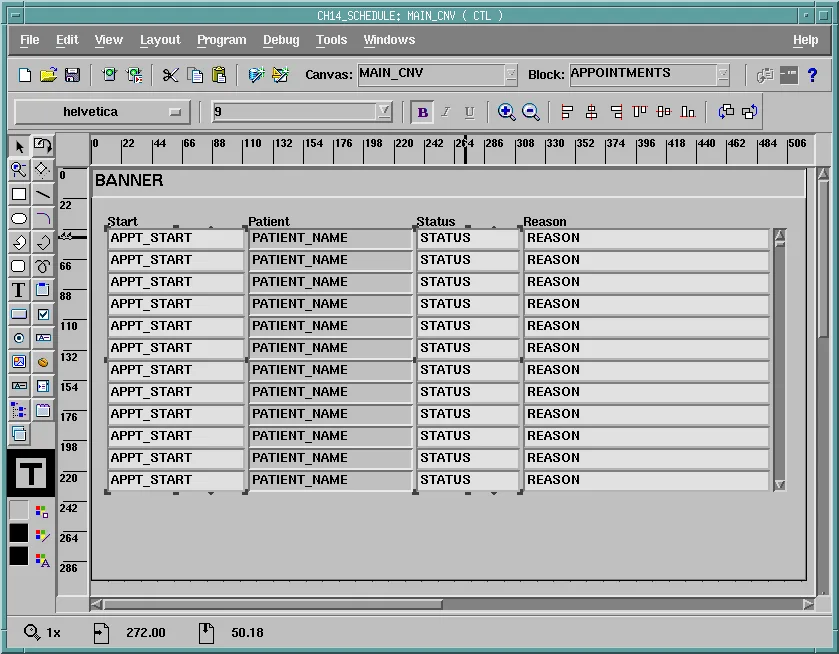This screenshot has height=654, width=839.
Task: Click the Send to Back icon
Action: coord(750,112)
